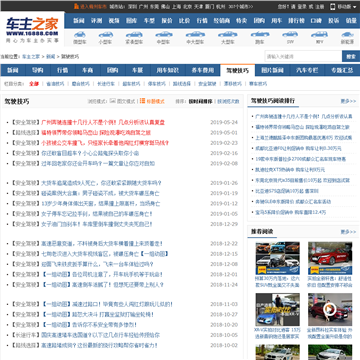This screenshot has width=360, height=360.
Task: Open ranking item 比亚迪S7
Action: tap(287, 191)
